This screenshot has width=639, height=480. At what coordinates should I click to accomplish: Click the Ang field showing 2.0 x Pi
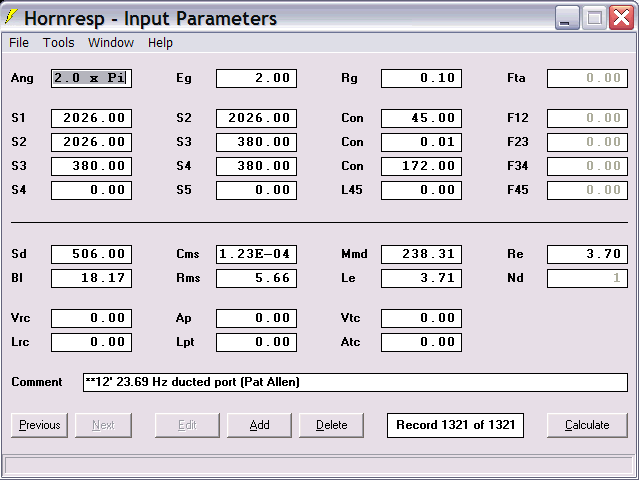click(x=91, y=78)
